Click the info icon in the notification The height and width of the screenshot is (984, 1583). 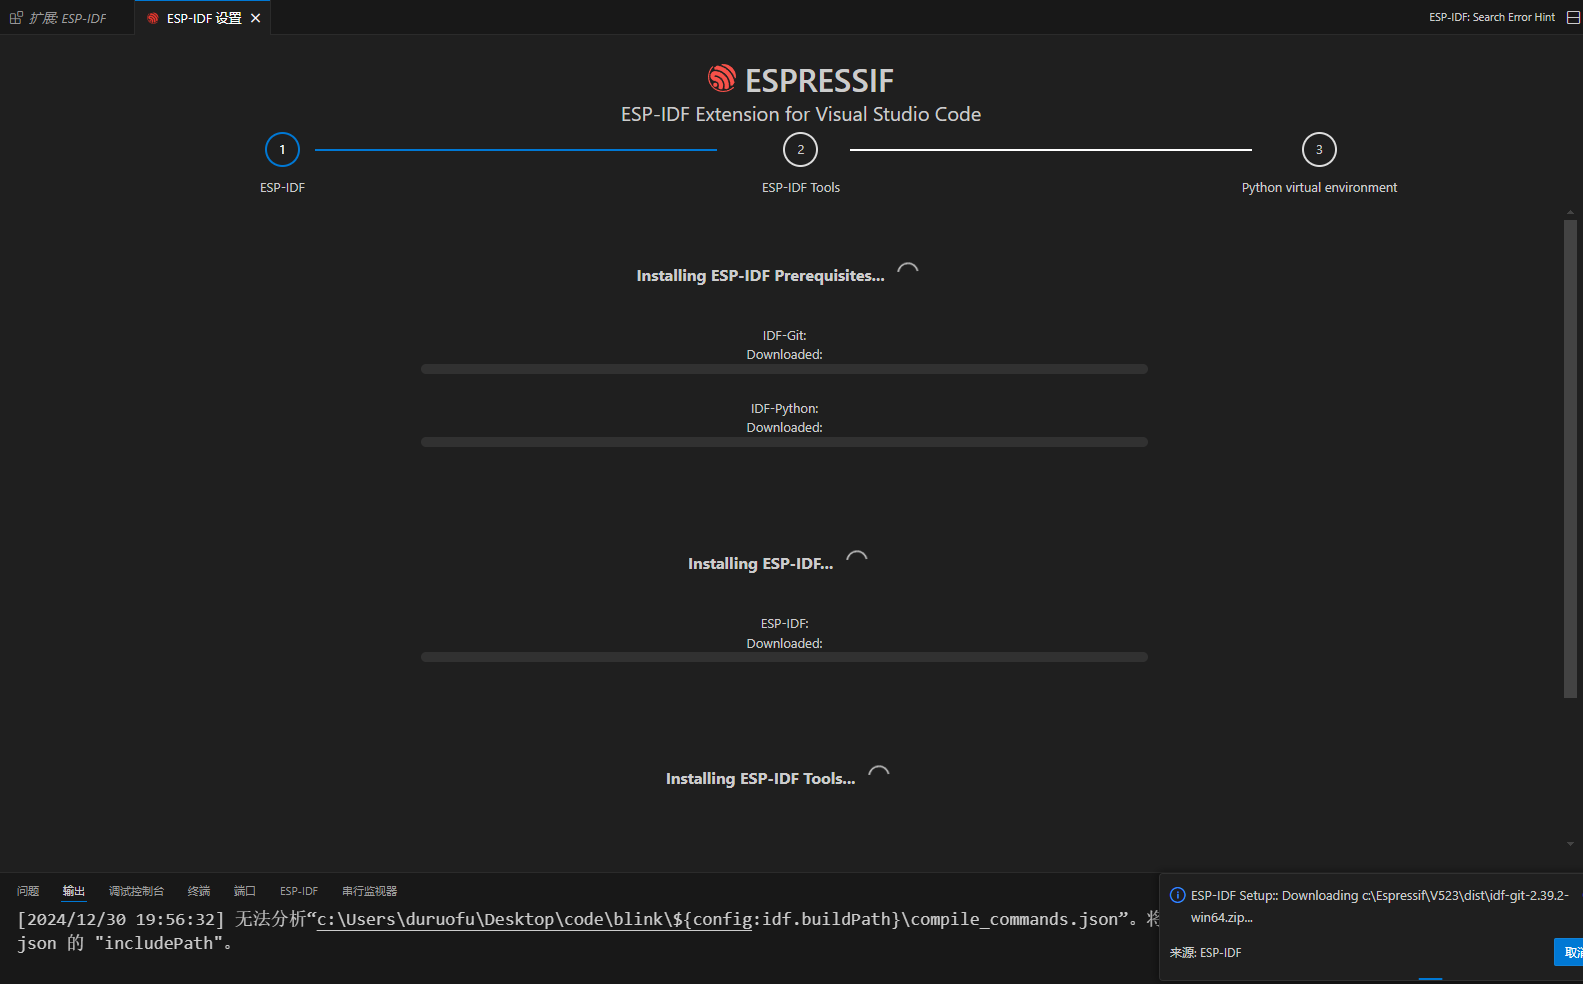point(1178,896)
